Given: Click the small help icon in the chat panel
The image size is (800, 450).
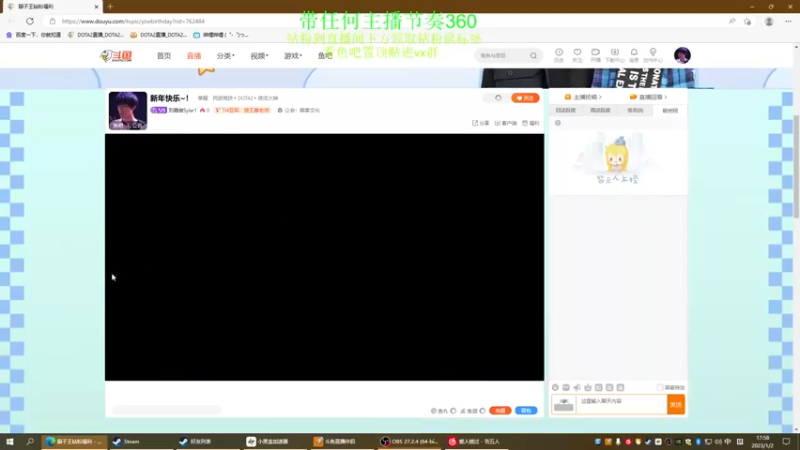Looking at the screenshot, I should [x=558, y=123].
